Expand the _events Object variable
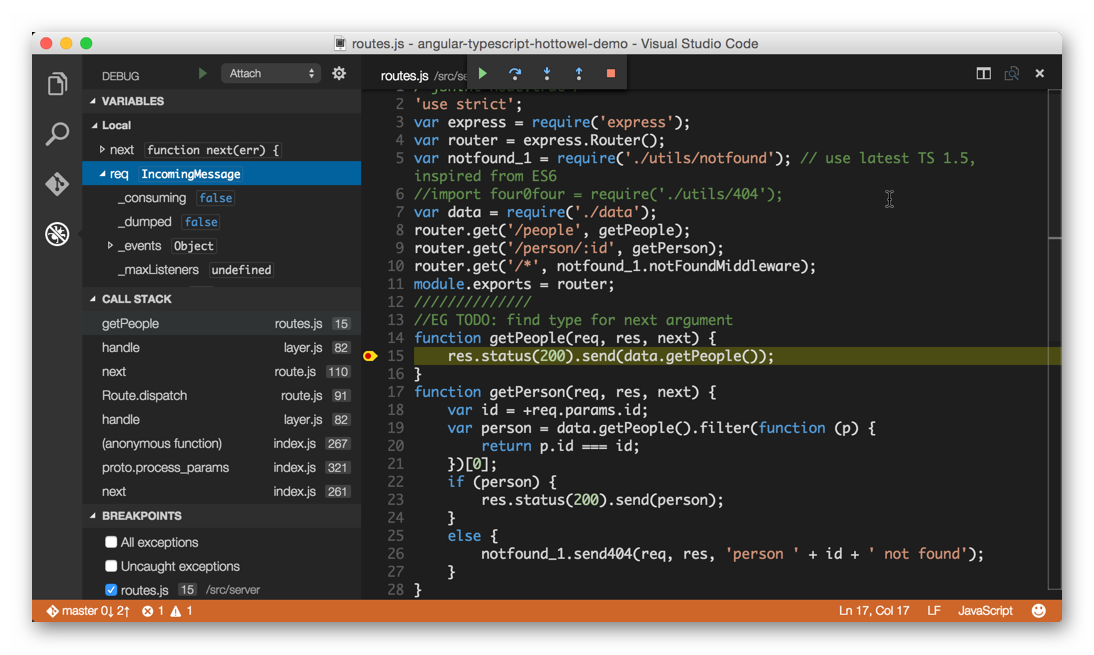 110,246
